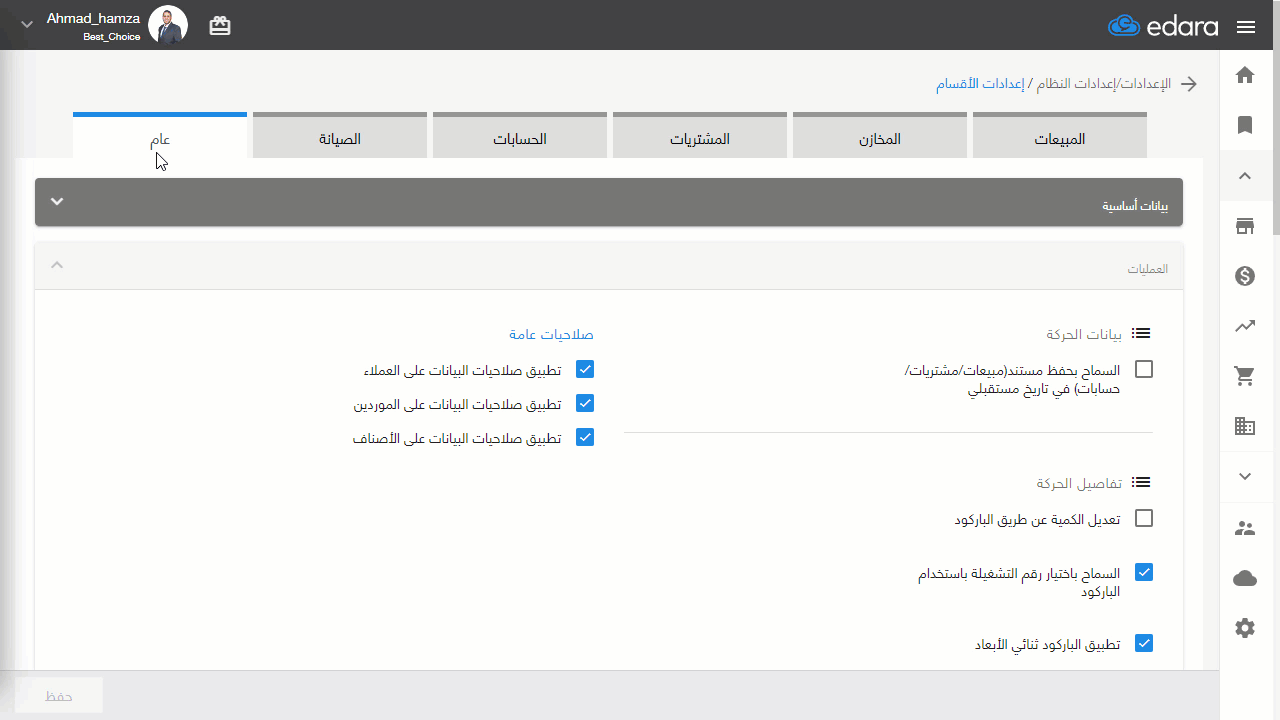Uncheck تطبيق صلاحيات البيانات على العملاء
The image size is (1280, 720).
pyautogui.click(x=585, y=369)
